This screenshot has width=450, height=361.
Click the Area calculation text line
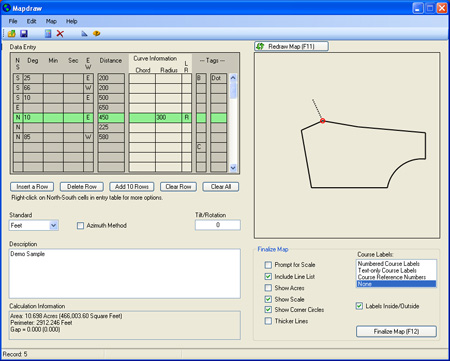(66, 316)
